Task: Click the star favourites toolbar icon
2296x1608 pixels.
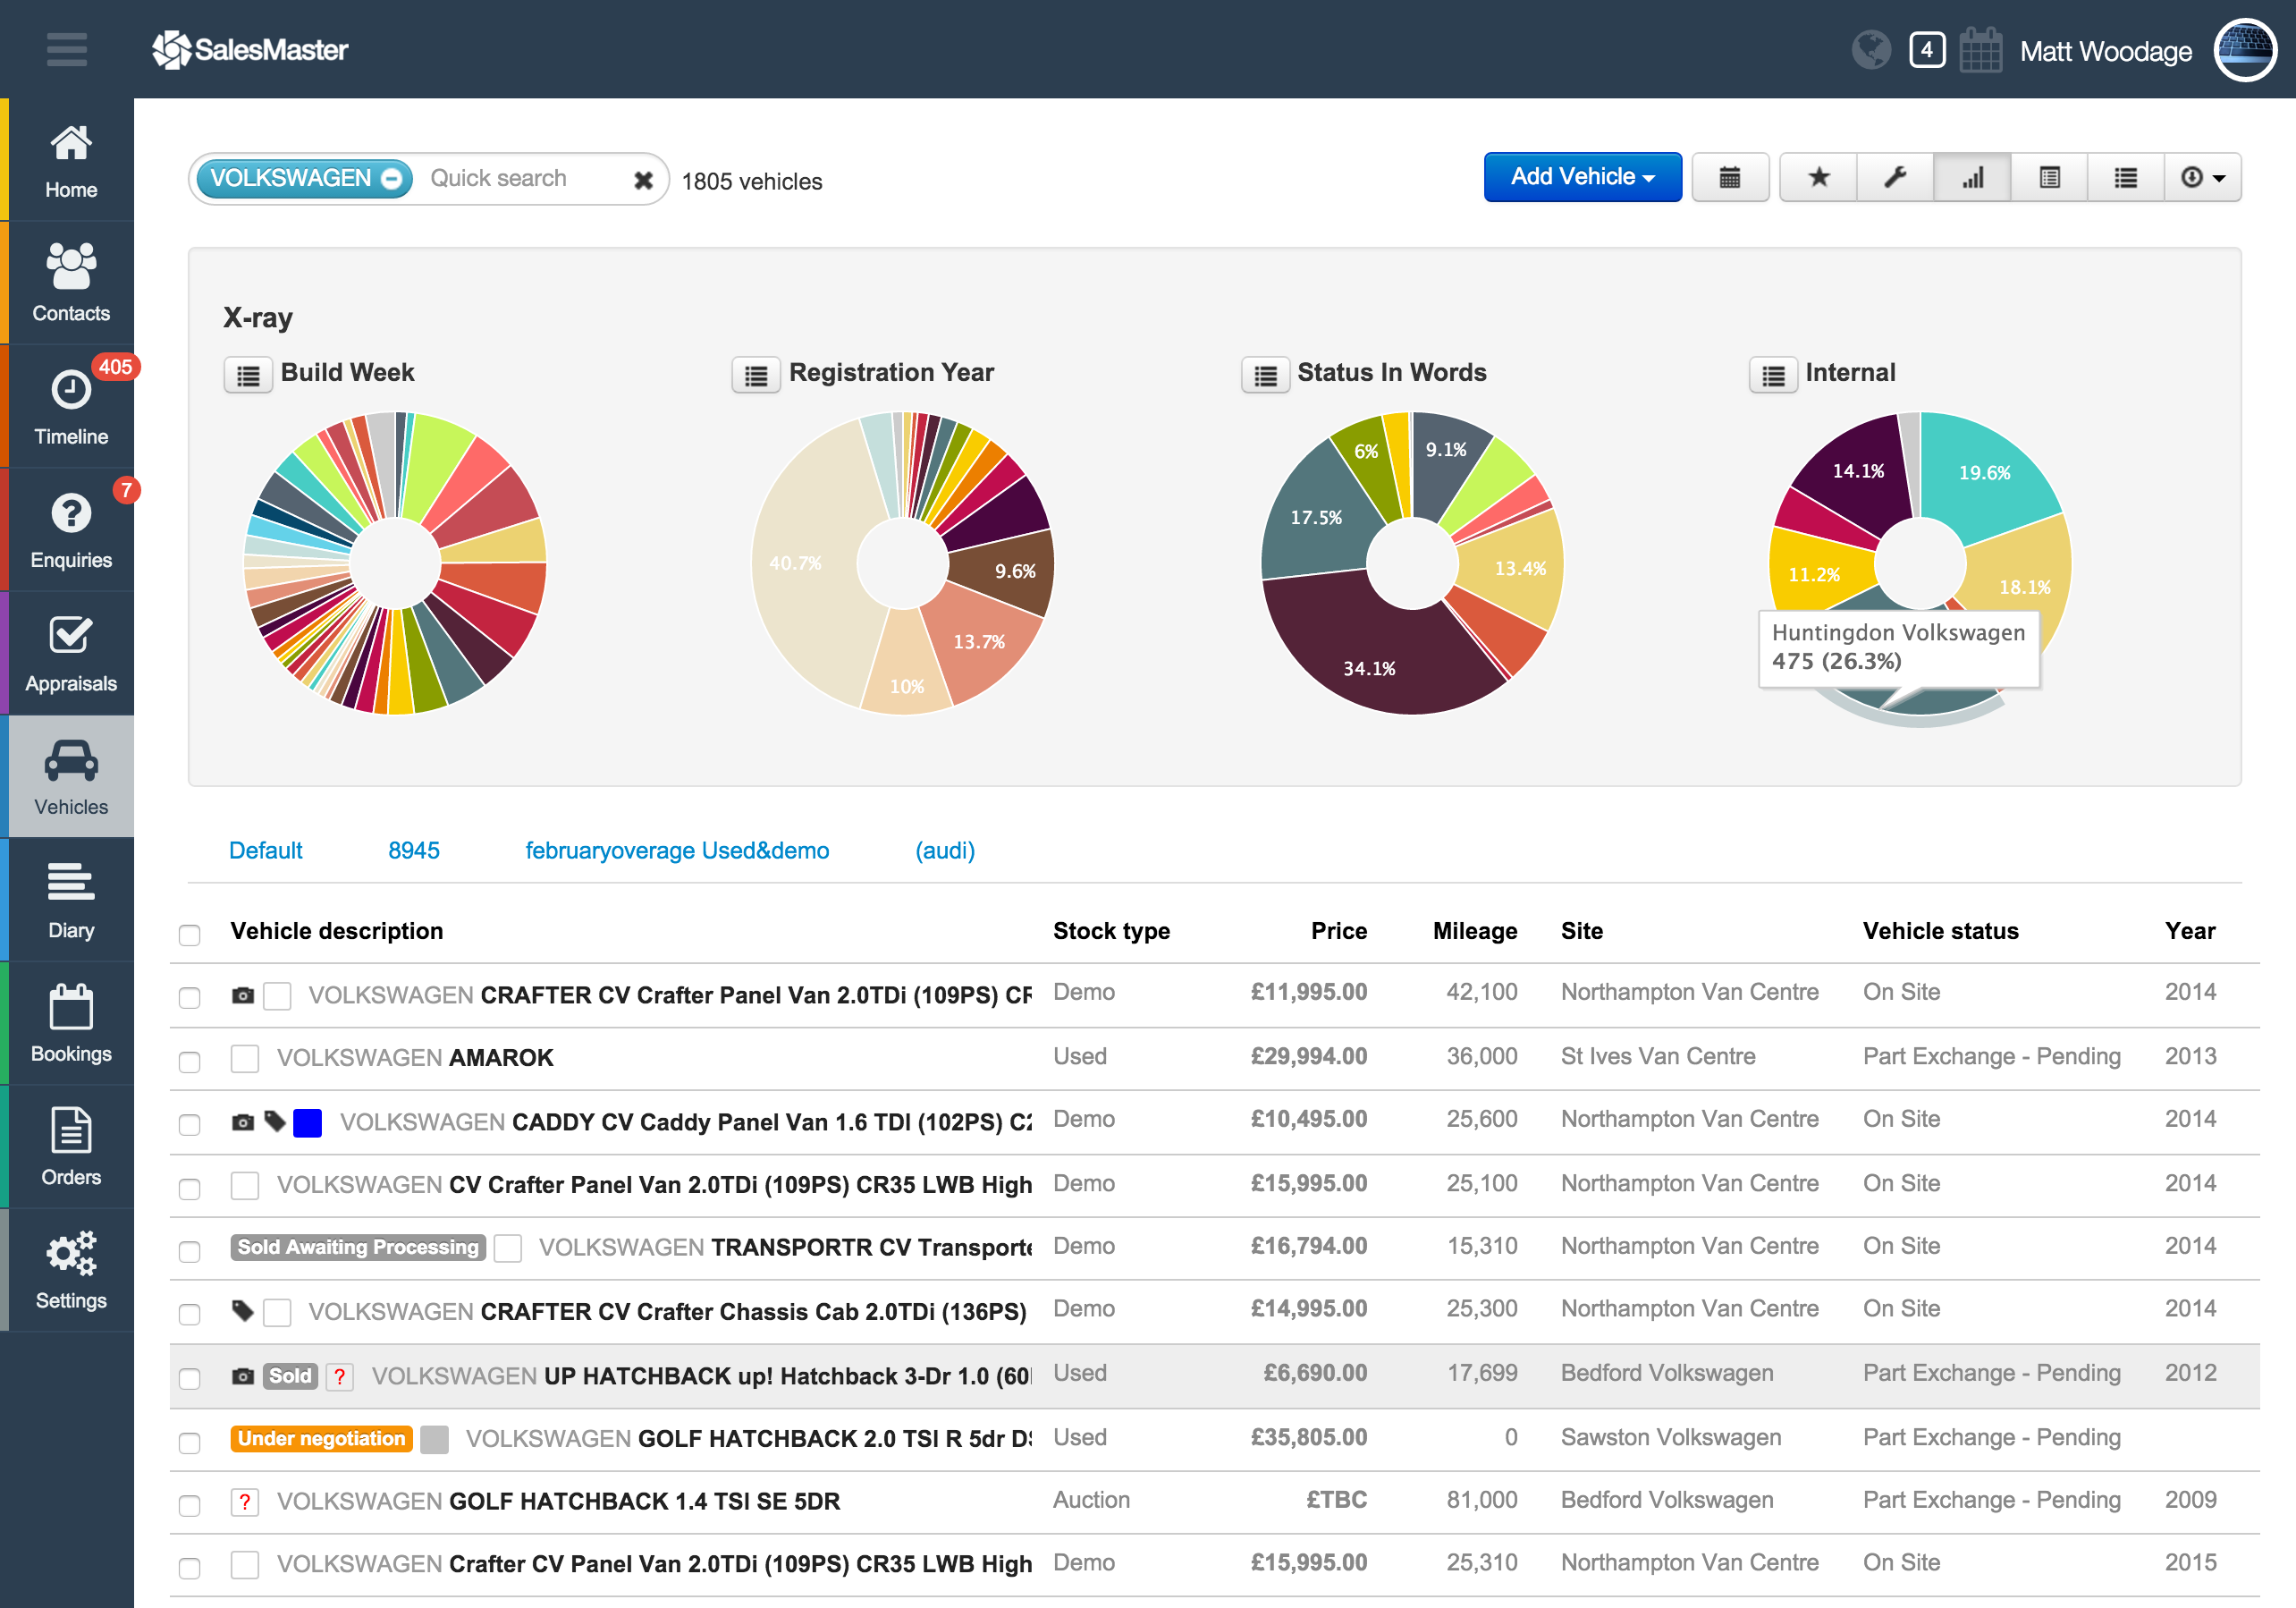Action: pos(1818,178)
